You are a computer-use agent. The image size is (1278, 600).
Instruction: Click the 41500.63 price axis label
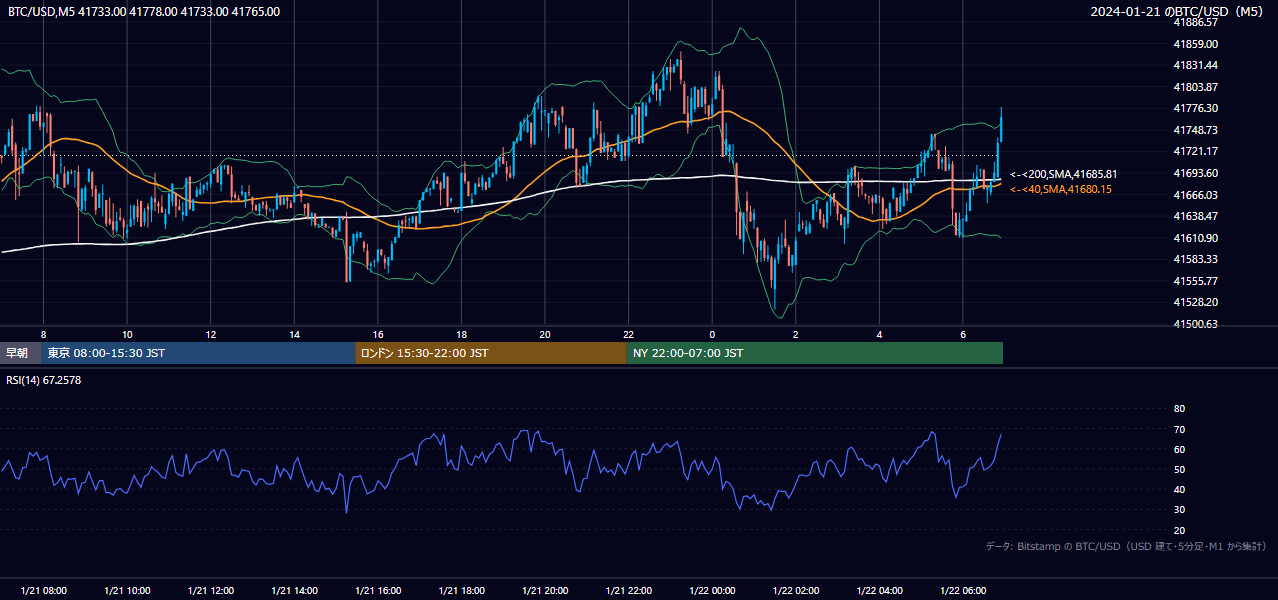(x=1195, y=324)
